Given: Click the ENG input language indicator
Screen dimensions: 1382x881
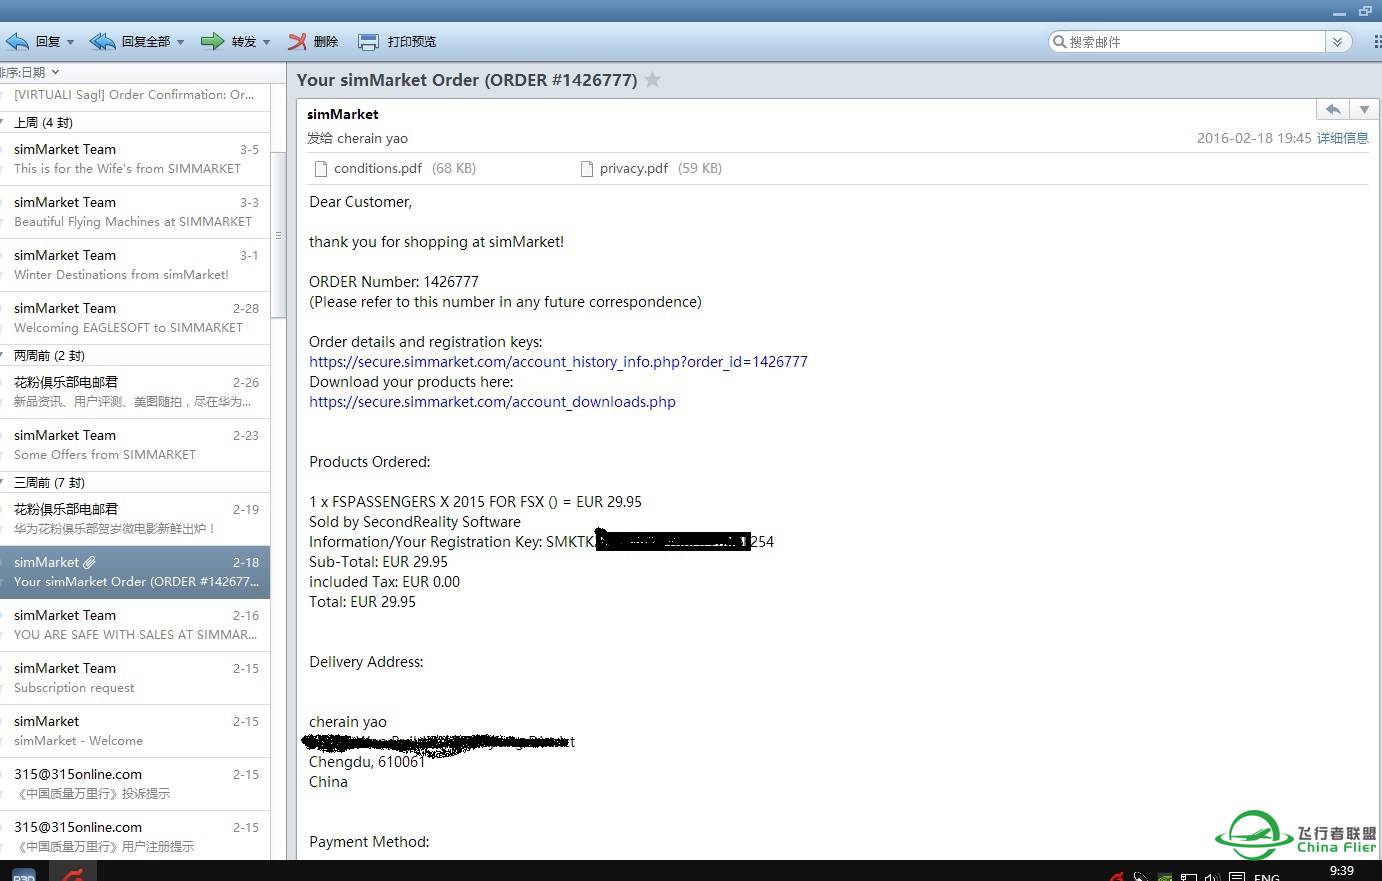Looking at the screenshot, I should 1267,877.
